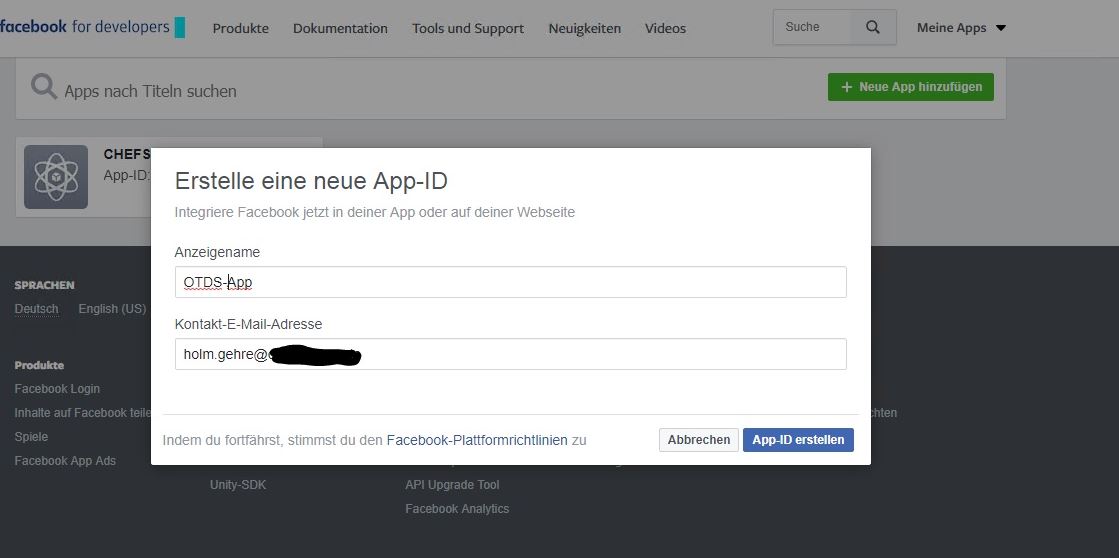Click magnifier icon beside Apps nach Titeln suchen
The width and height of the screenshot is (1119, 558).
click(x=44, y=87)
